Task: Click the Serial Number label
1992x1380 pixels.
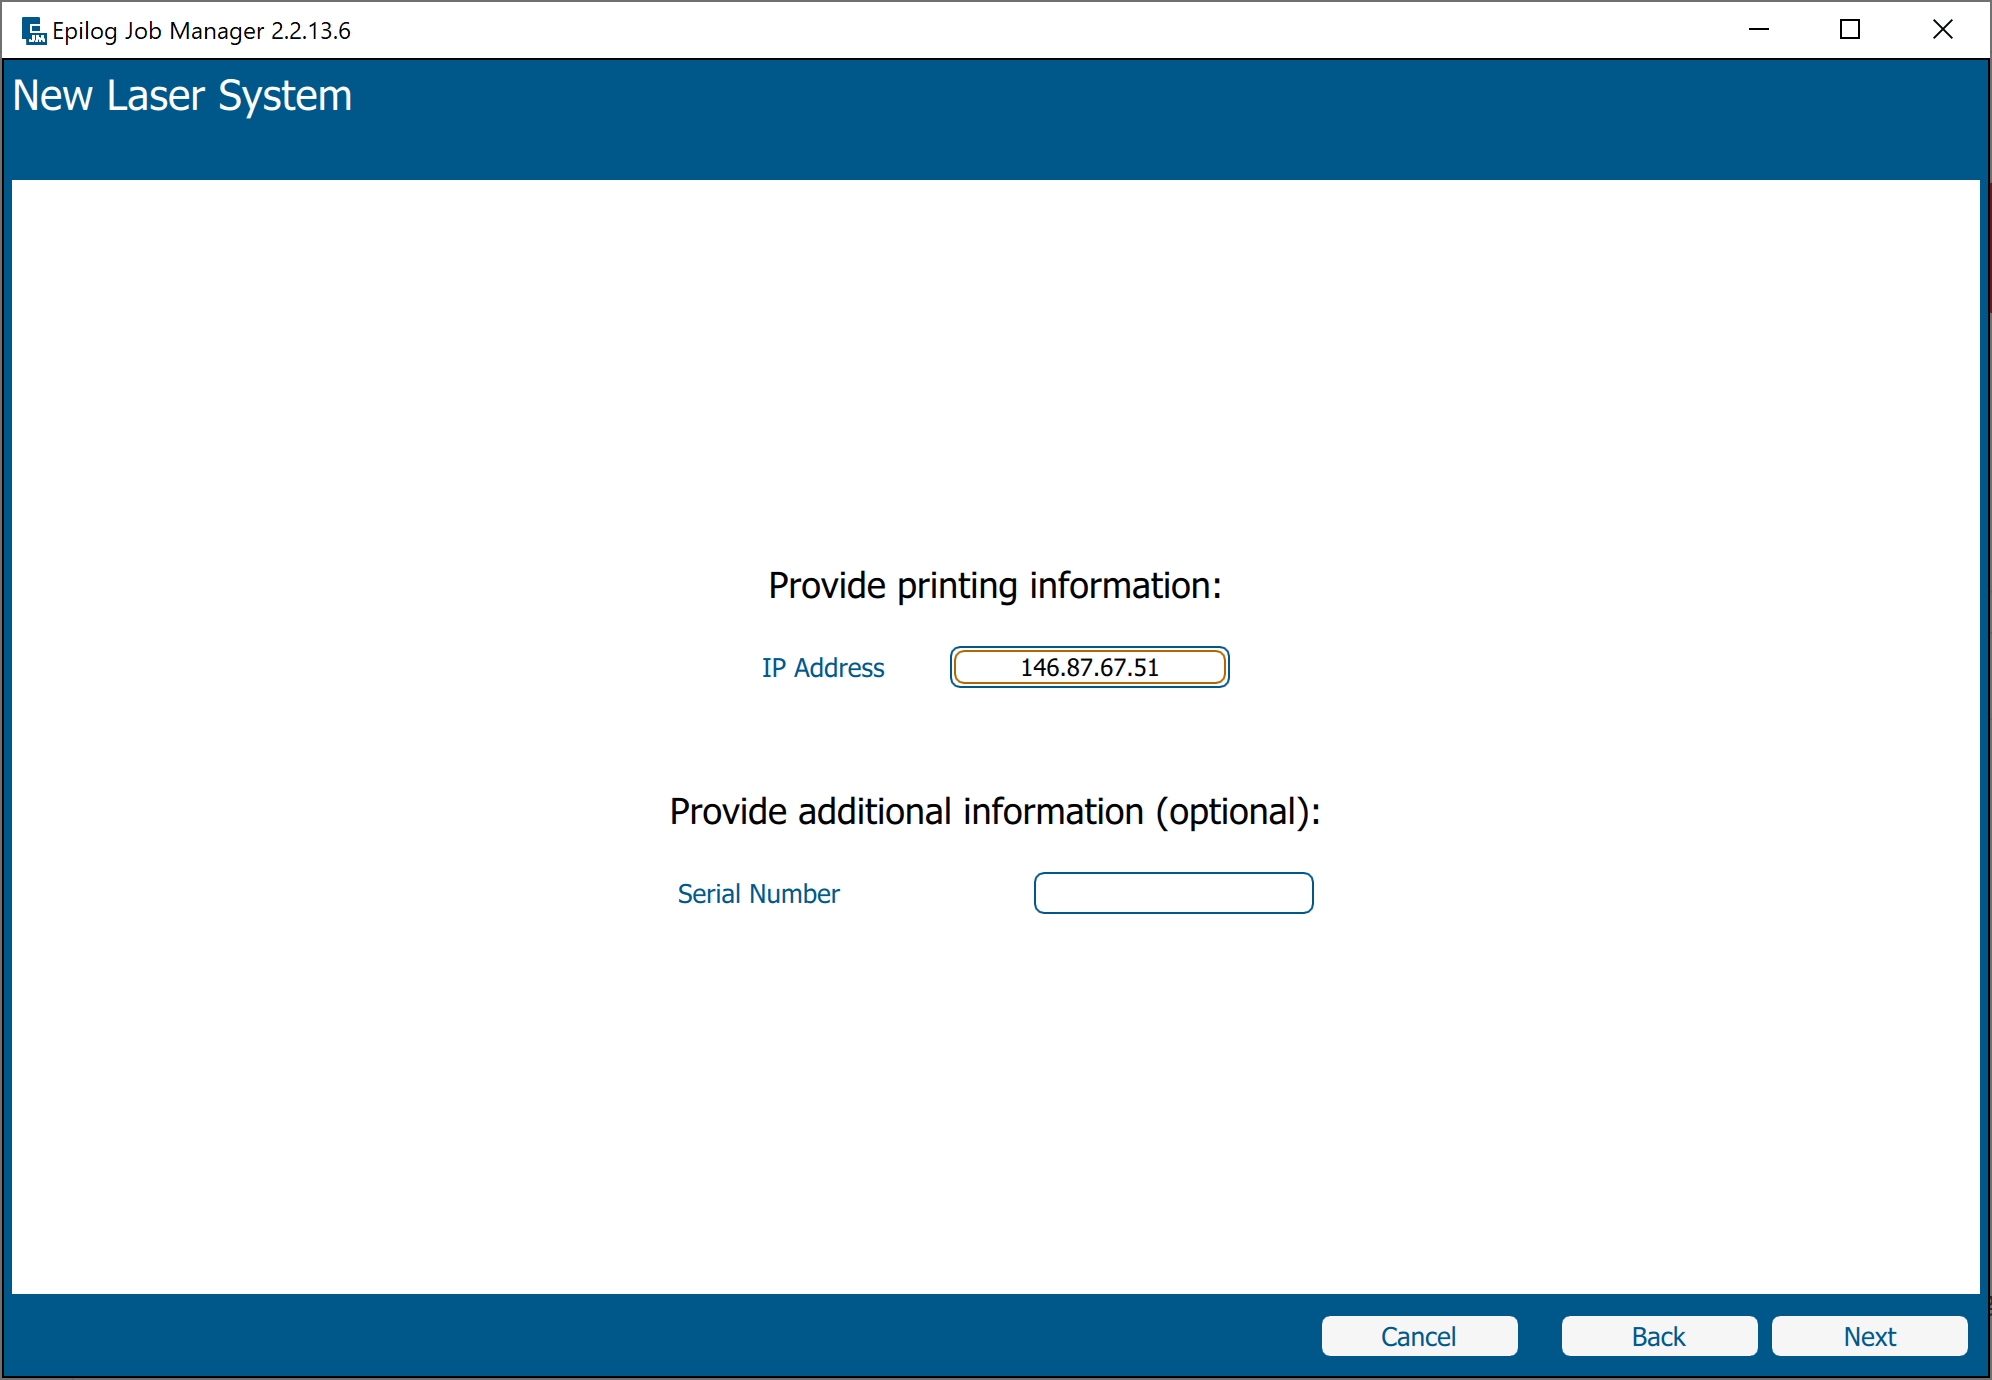Action: [x=758, y=894]
